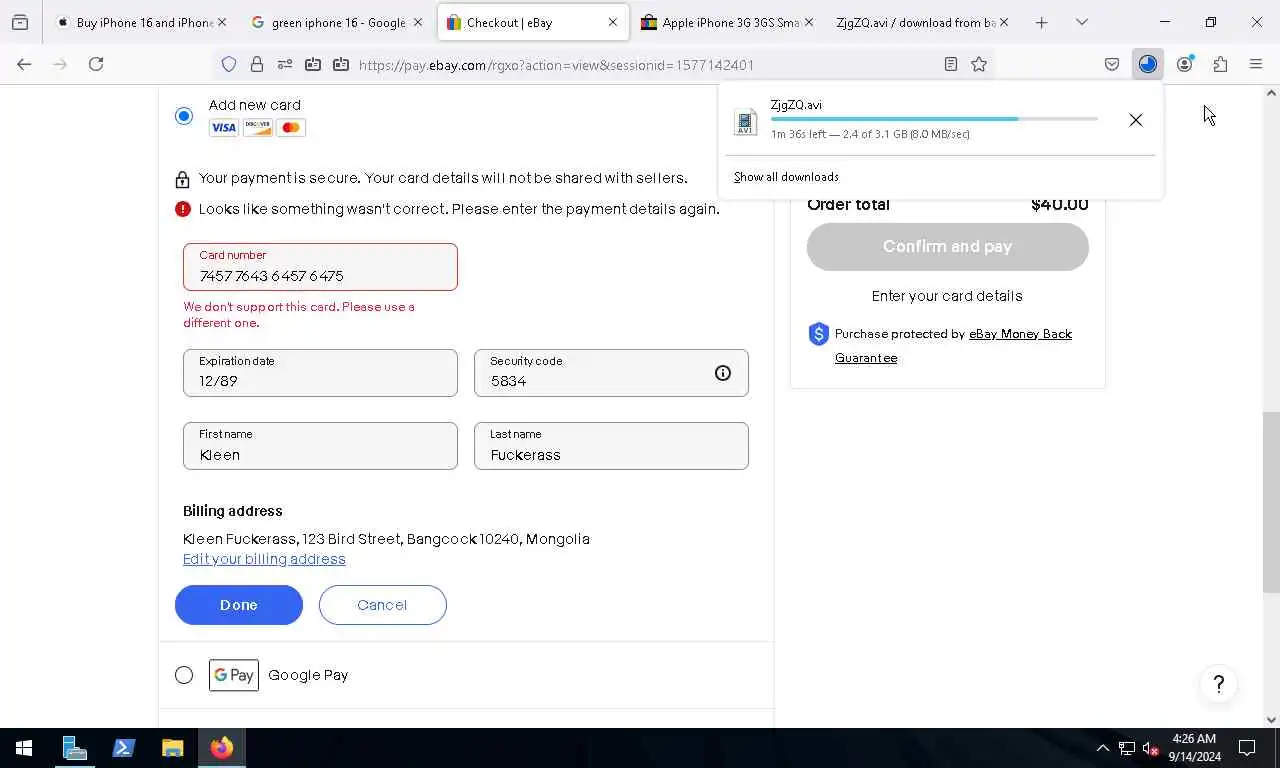1280x768 pixels.
Task: Open network tray icon
Action: [x=1126, y=748]
